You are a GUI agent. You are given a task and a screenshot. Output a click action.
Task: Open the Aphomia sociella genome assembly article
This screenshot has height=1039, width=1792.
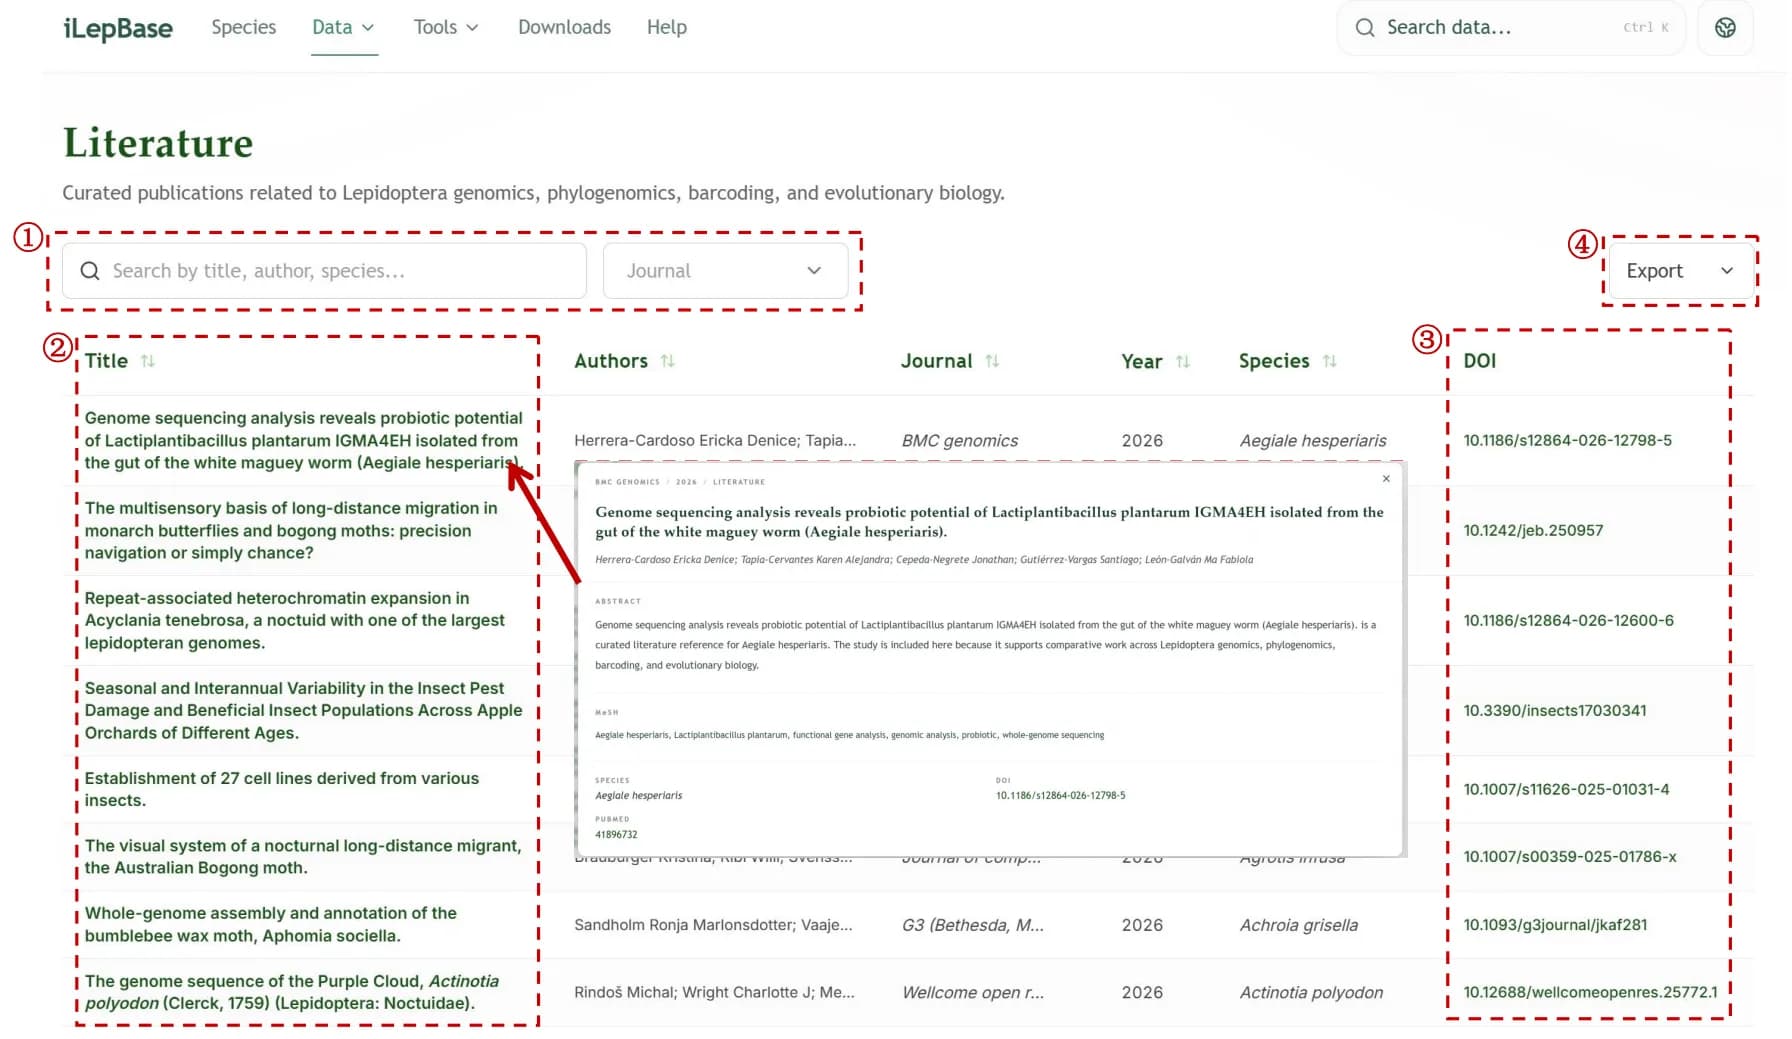click(x=270, y=924)
